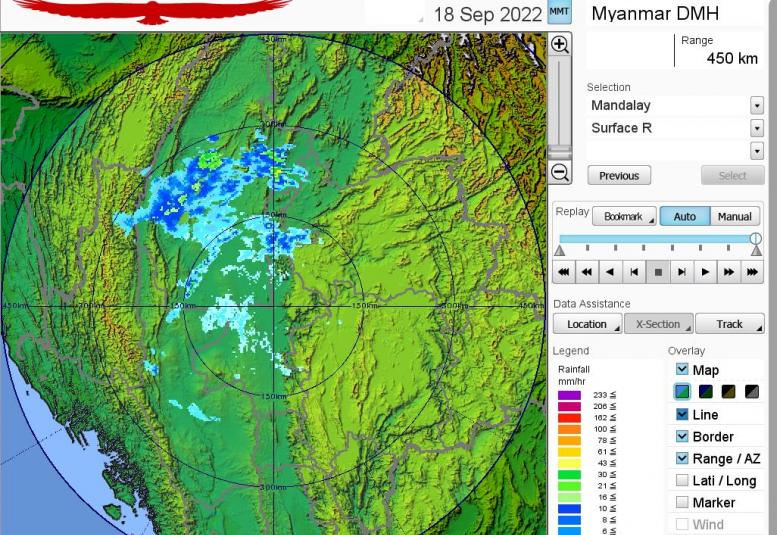
Task: Uncheck the Map overlay checkbox
Action: coord(682,370)
